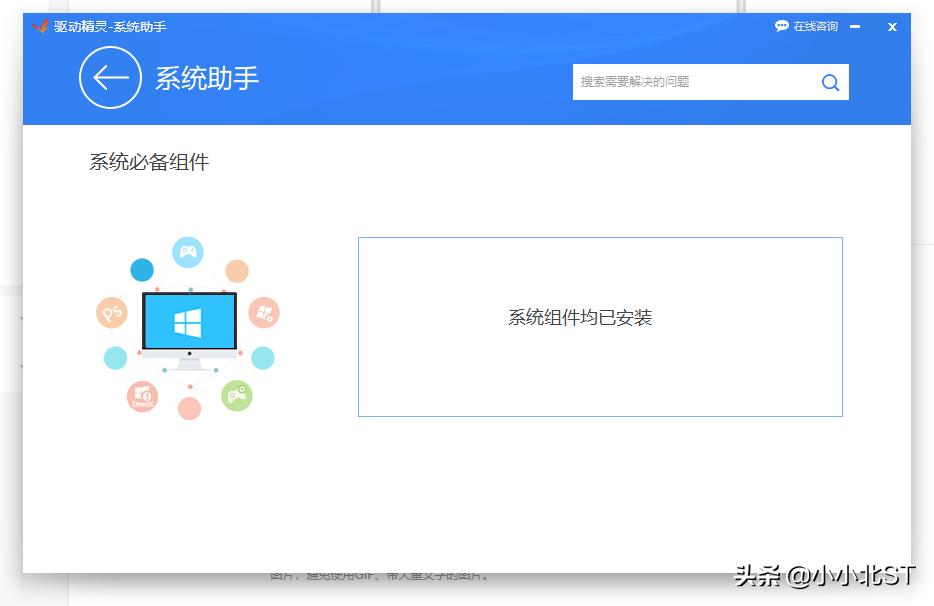Click the monitor stand in the illustration
The width and height of the screenshot is (934, 606).
tap(189, 365)
